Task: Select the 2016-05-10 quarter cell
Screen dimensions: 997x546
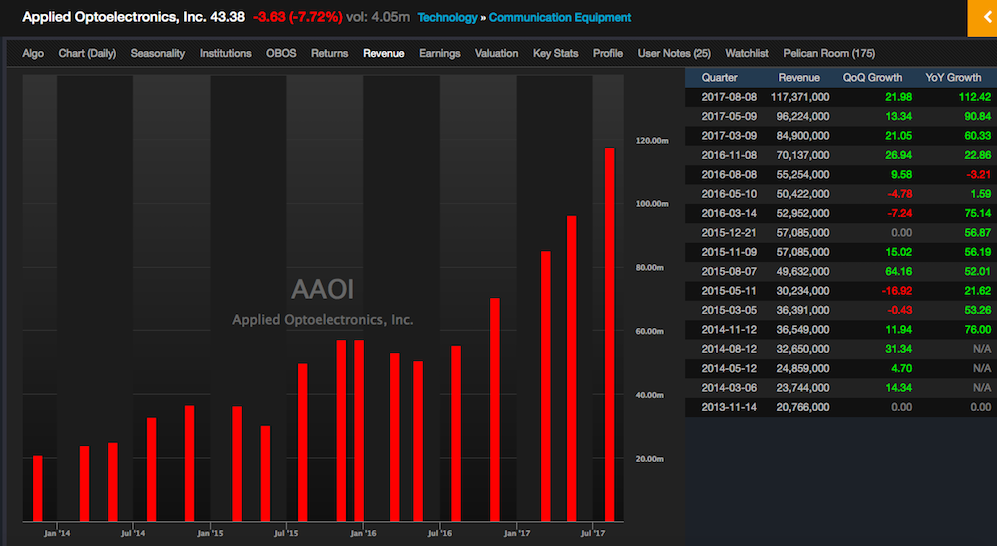Action: coord(729,194)
